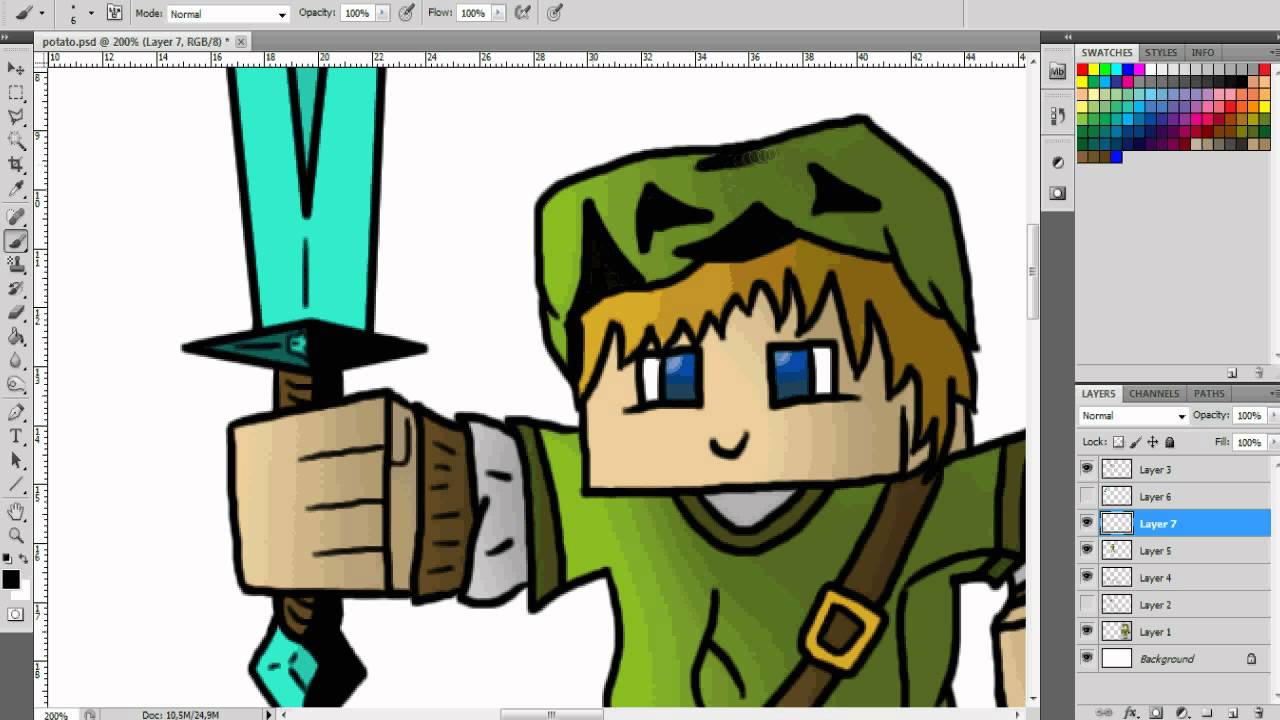Show Layer 6 visibility box
1280x720 pixels.
(1087, 496)
